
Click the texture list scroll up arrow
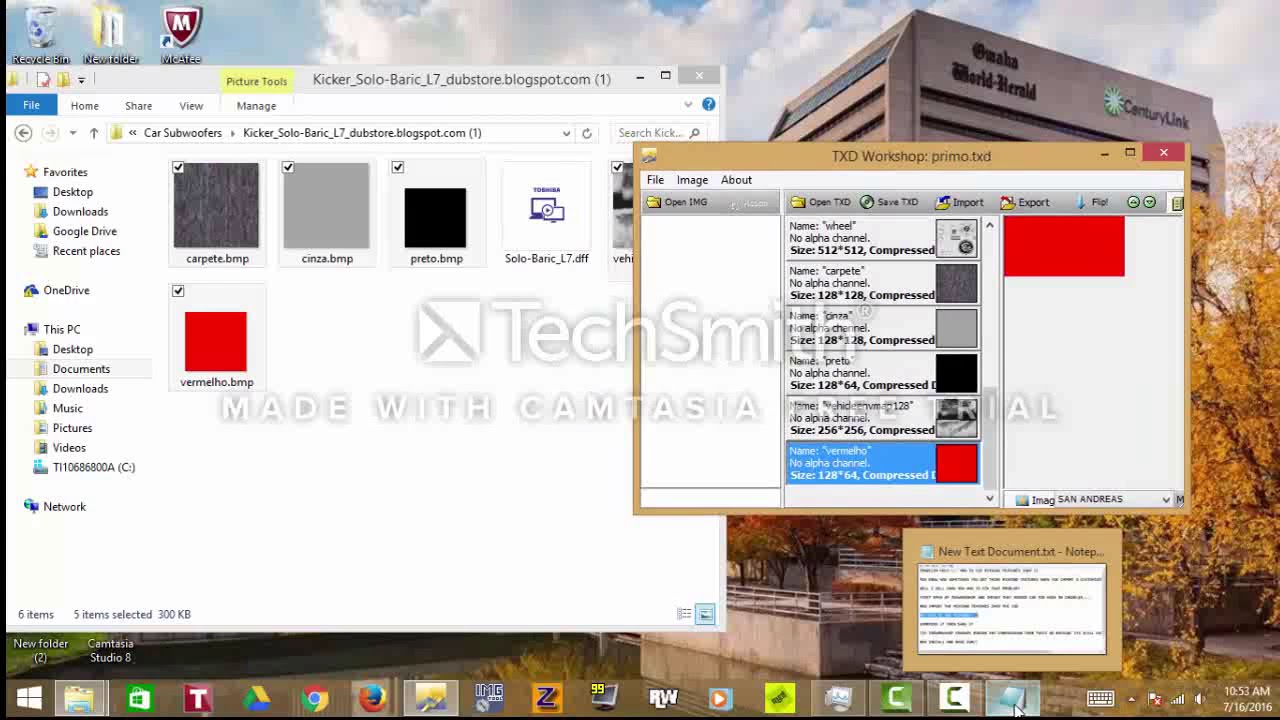pos(990,226)
